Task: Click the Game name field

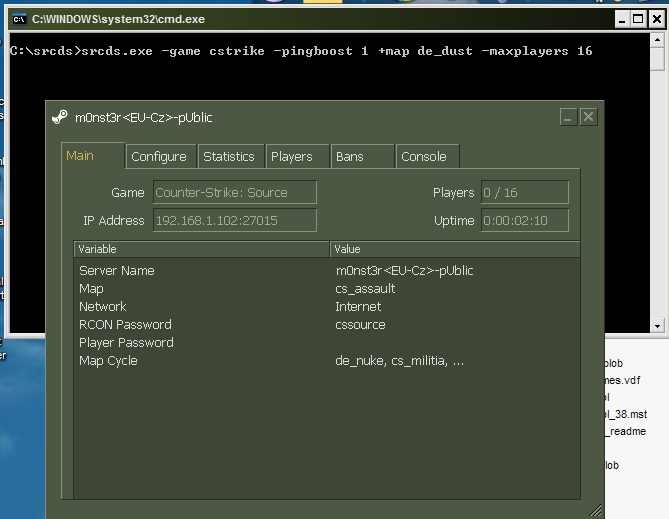Action: [x=234, y=192]
